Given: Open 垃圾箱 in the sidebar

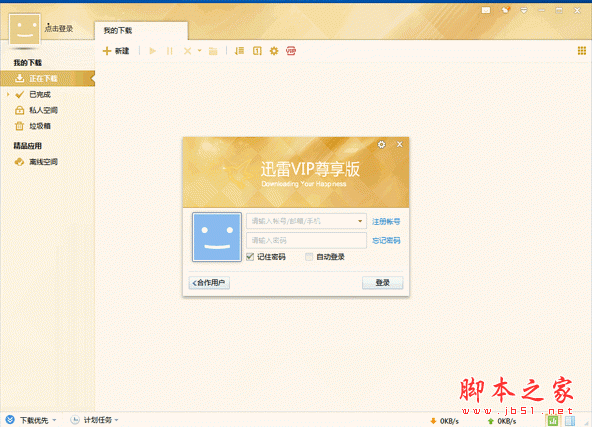Looking at the screenshot, I should (40, 126).
